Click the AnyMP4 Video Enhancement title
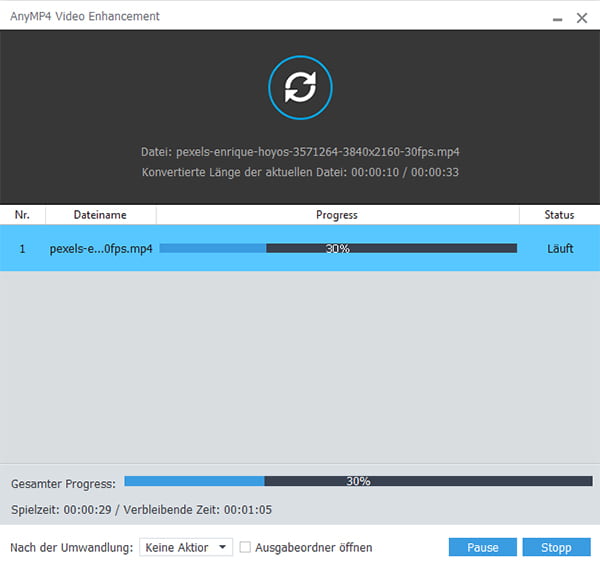The height and width of the screenshot is (571, 600). click(x=85, y=16)
